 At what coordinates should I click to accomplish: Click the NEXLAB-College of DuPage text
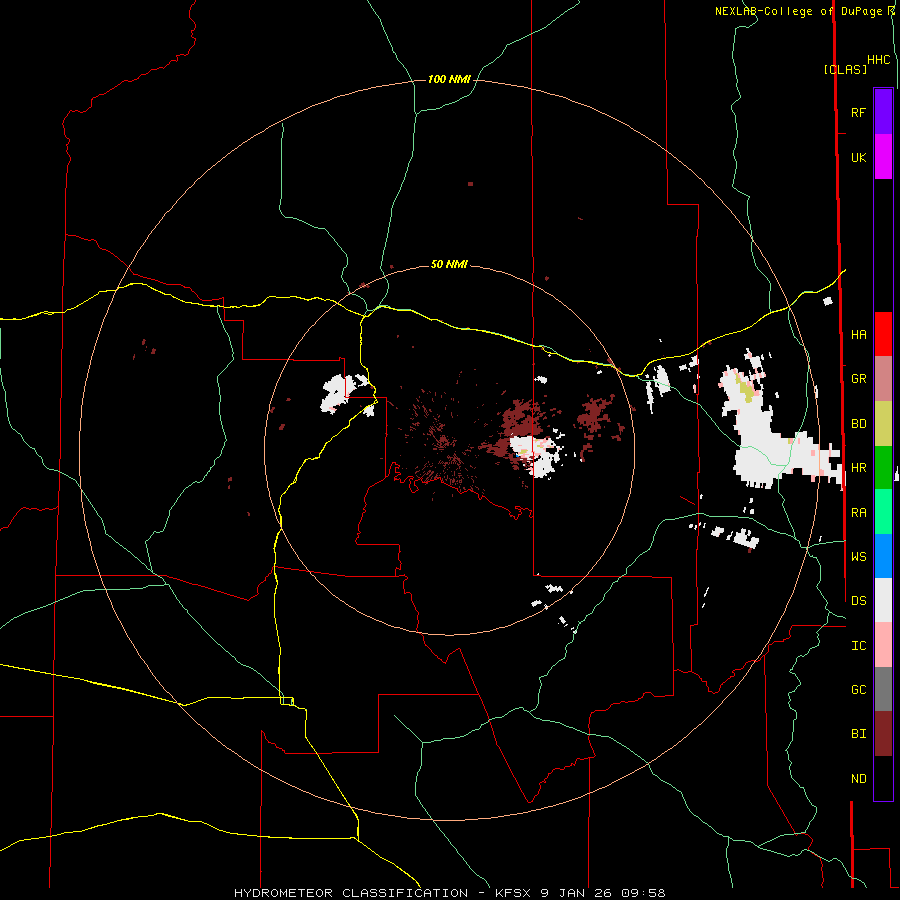[x=798, y=11]
